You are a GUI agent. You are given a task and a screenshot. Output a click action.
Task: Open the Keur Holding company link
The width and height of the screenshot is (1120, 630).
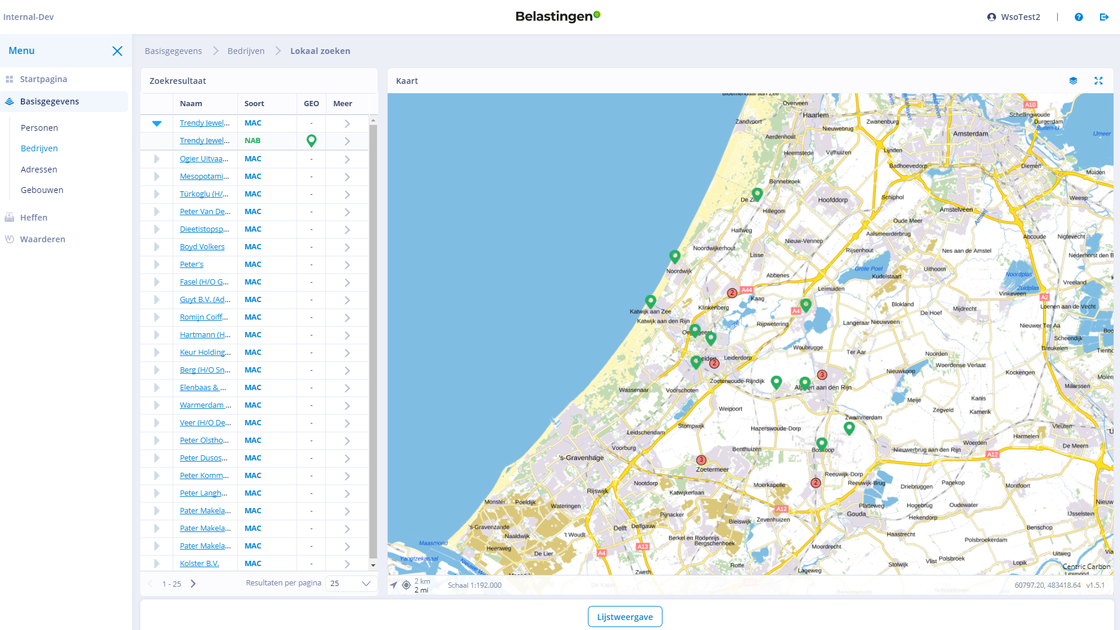tap(206, 352)
